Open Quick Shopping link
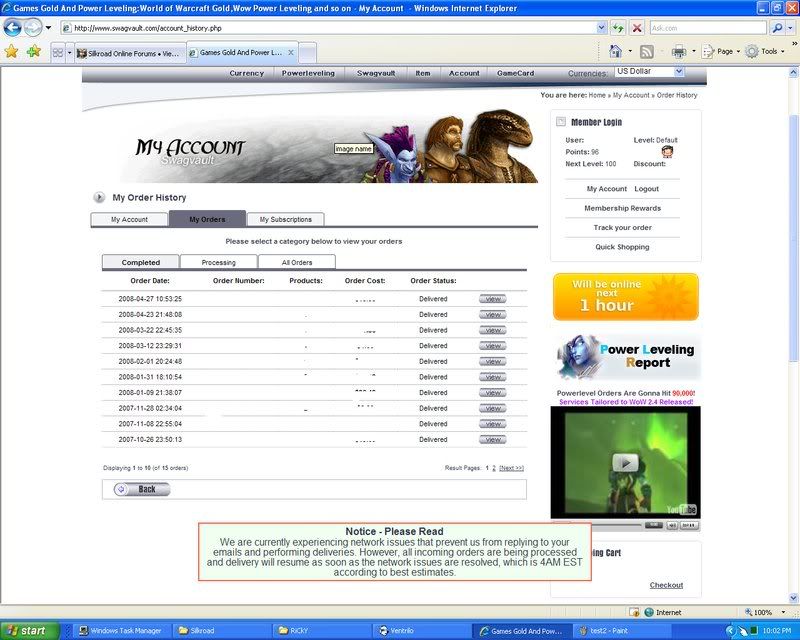The image size is (800, 640). (622, 247)
